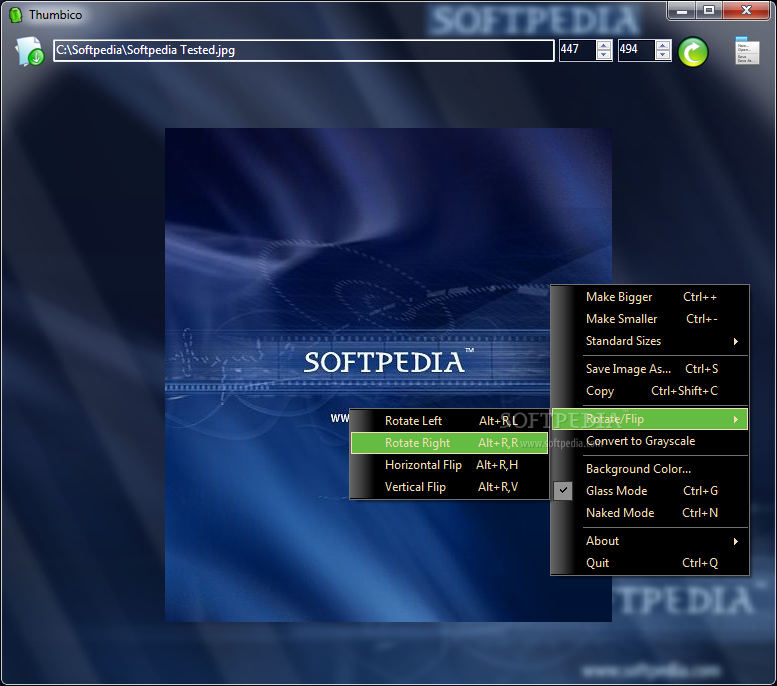Expand the About submenu

(650, 541)
